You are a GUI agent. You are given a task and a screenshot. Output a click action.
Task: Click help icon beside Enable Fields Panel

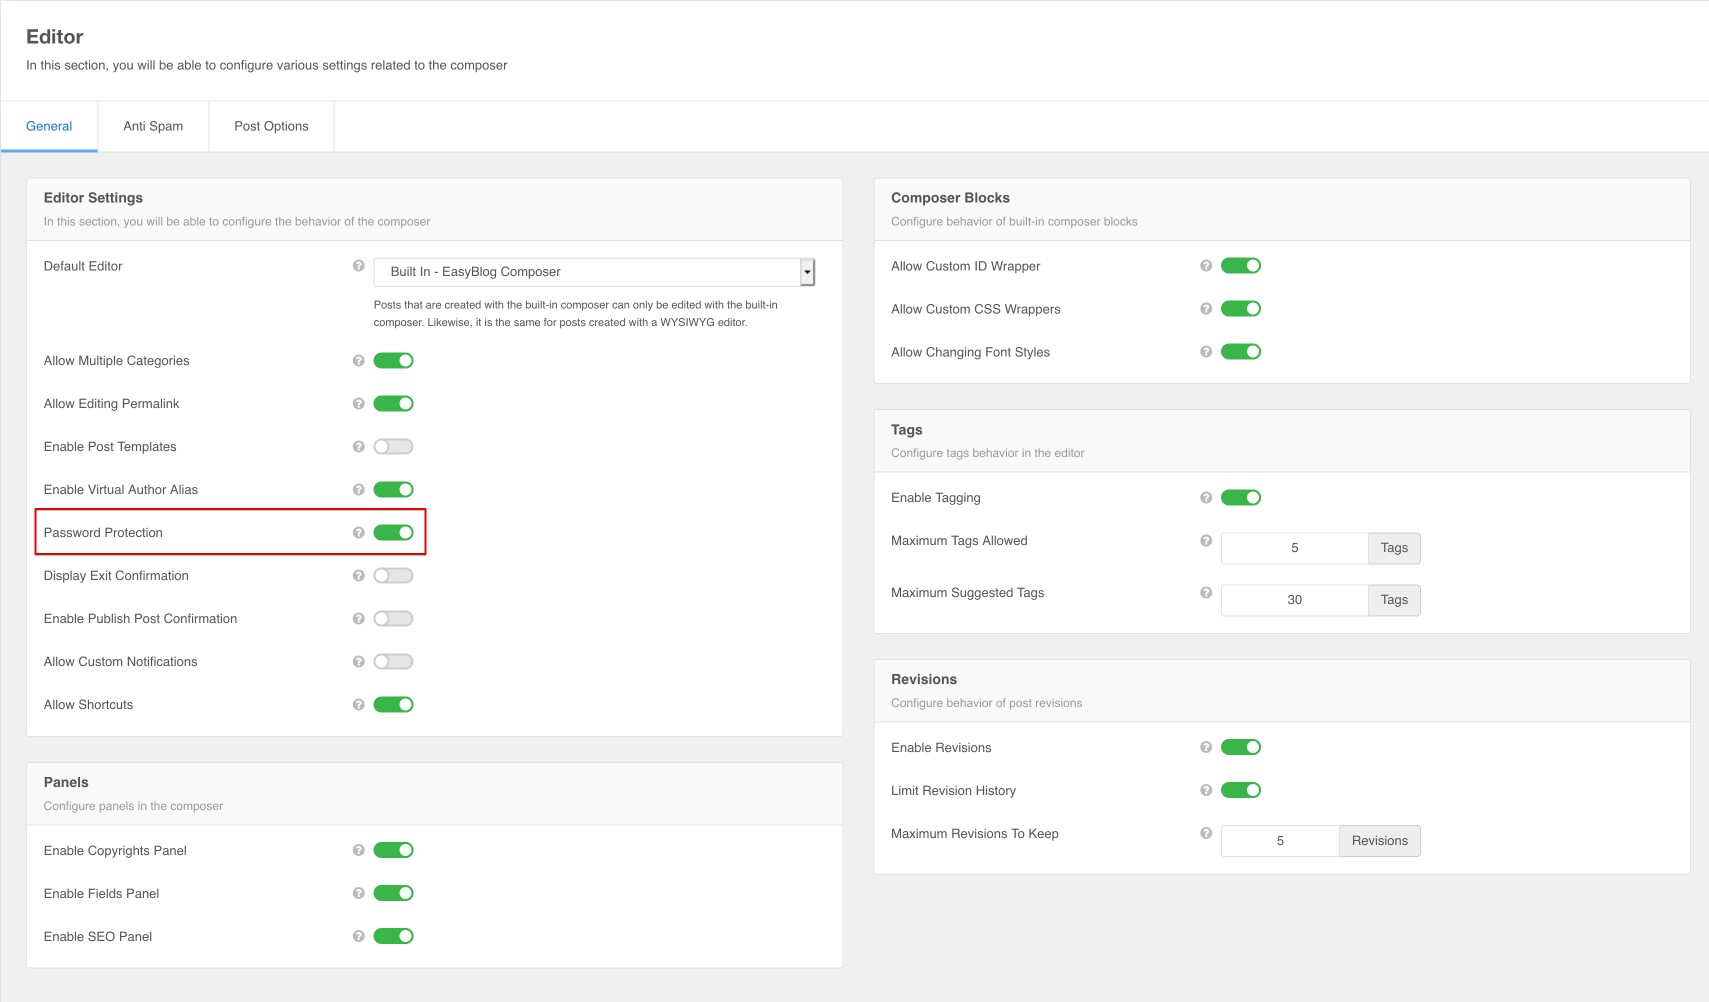[x=358, y=893]
